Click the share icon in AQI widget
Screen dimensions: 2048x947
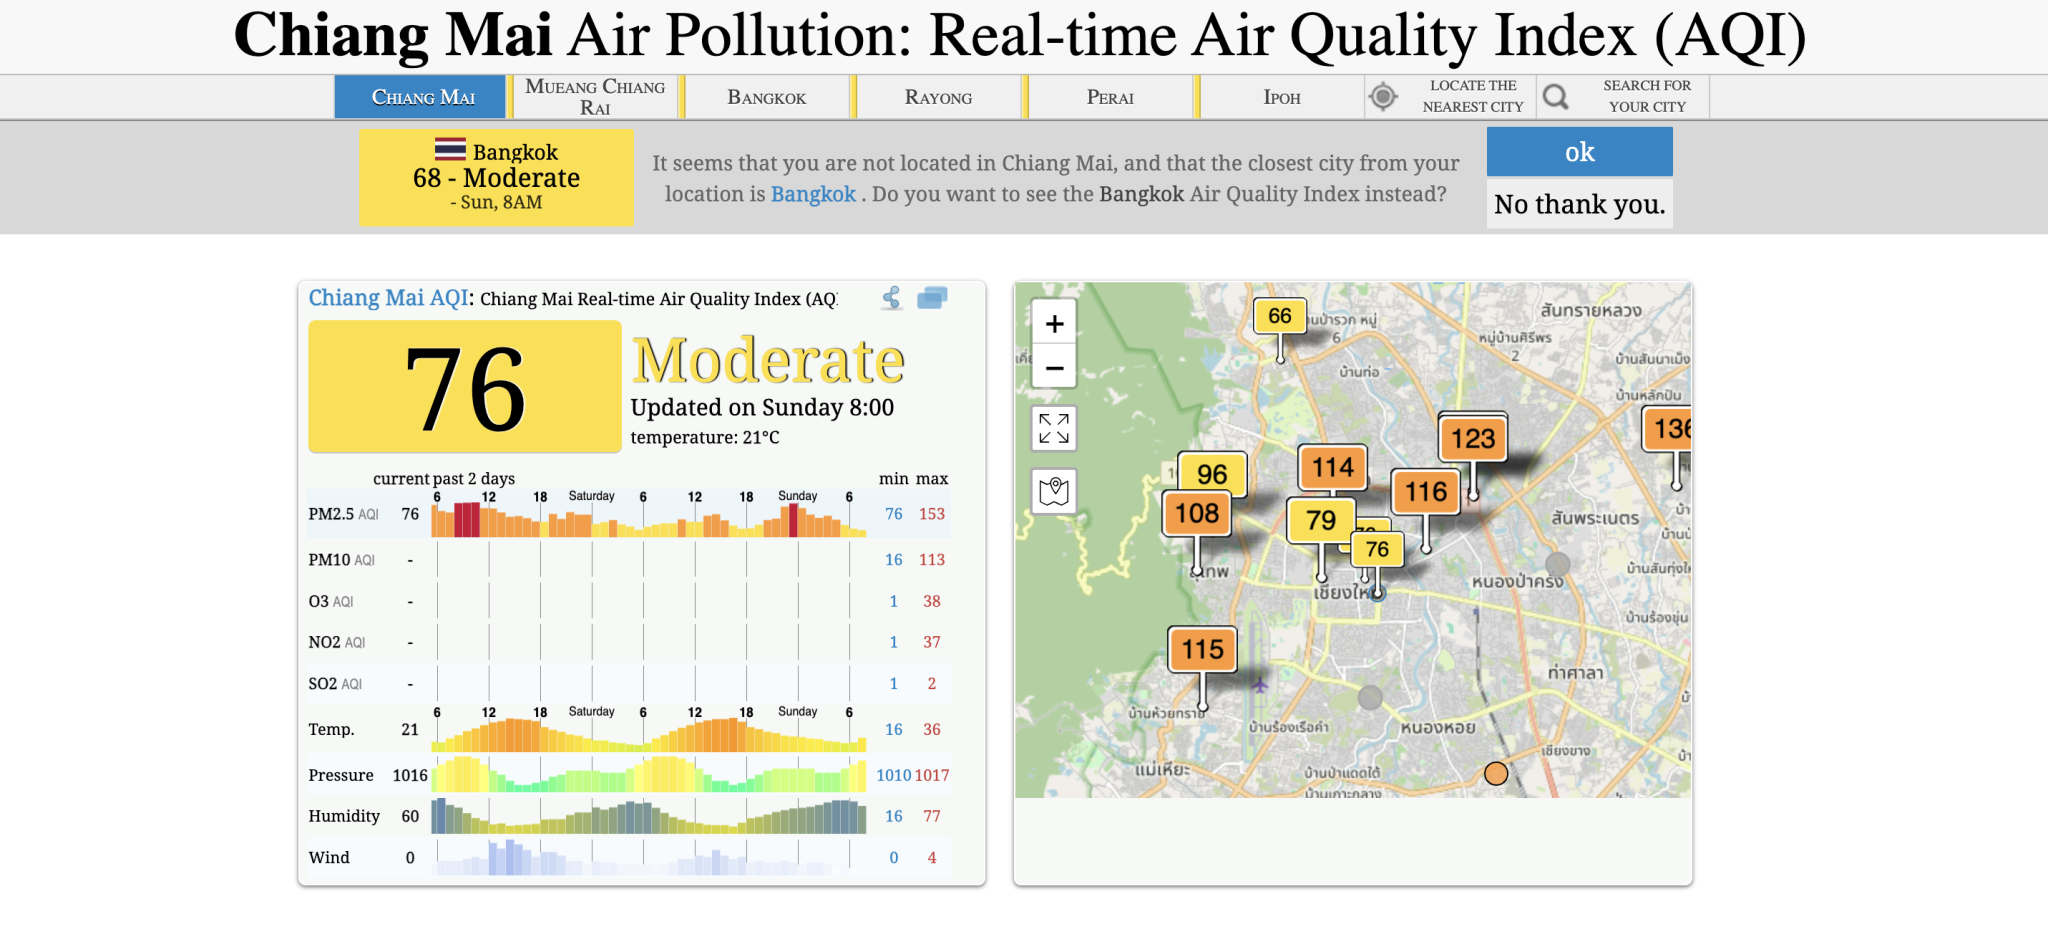(892, 298)
